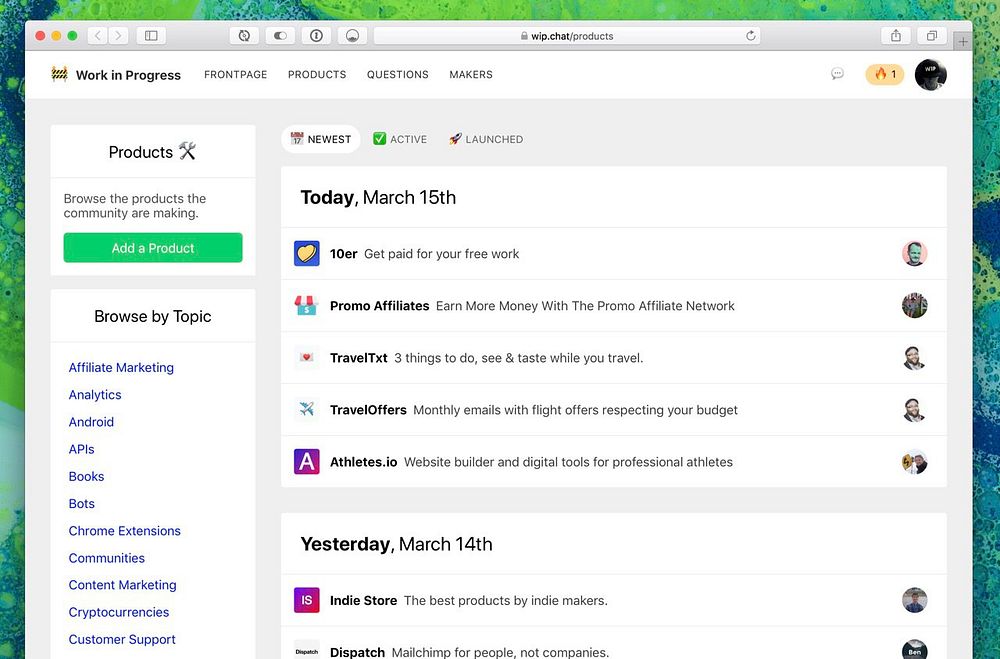Viewport: 1000px width, 659px height.
Task: Click the fire streak badge showing 1
Action: click(x=885, y=74)
